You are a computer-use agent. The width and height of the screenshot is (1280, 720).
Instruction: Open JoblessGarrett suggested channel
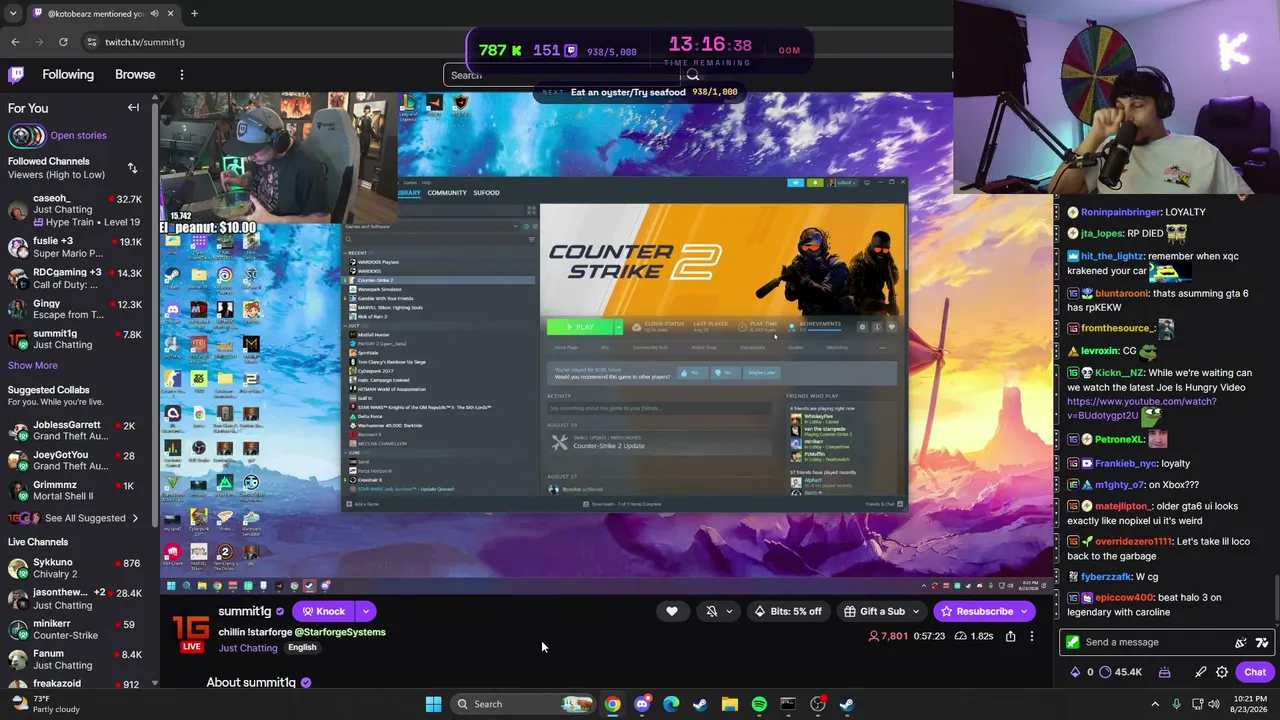point(75,430)
